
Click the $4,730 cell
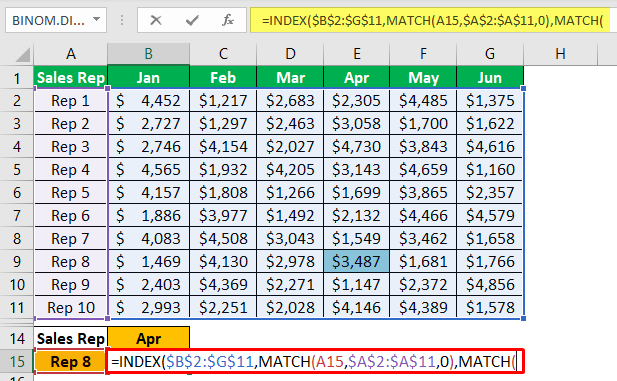pos(357,147)
